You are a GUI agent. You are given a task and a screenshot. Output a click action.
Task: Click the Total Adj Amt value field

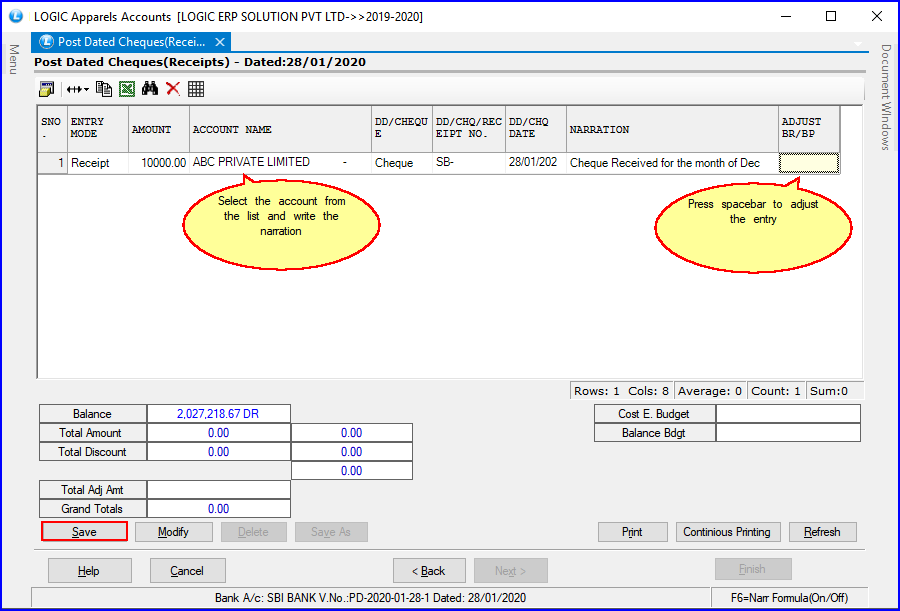tap(219, 490)
